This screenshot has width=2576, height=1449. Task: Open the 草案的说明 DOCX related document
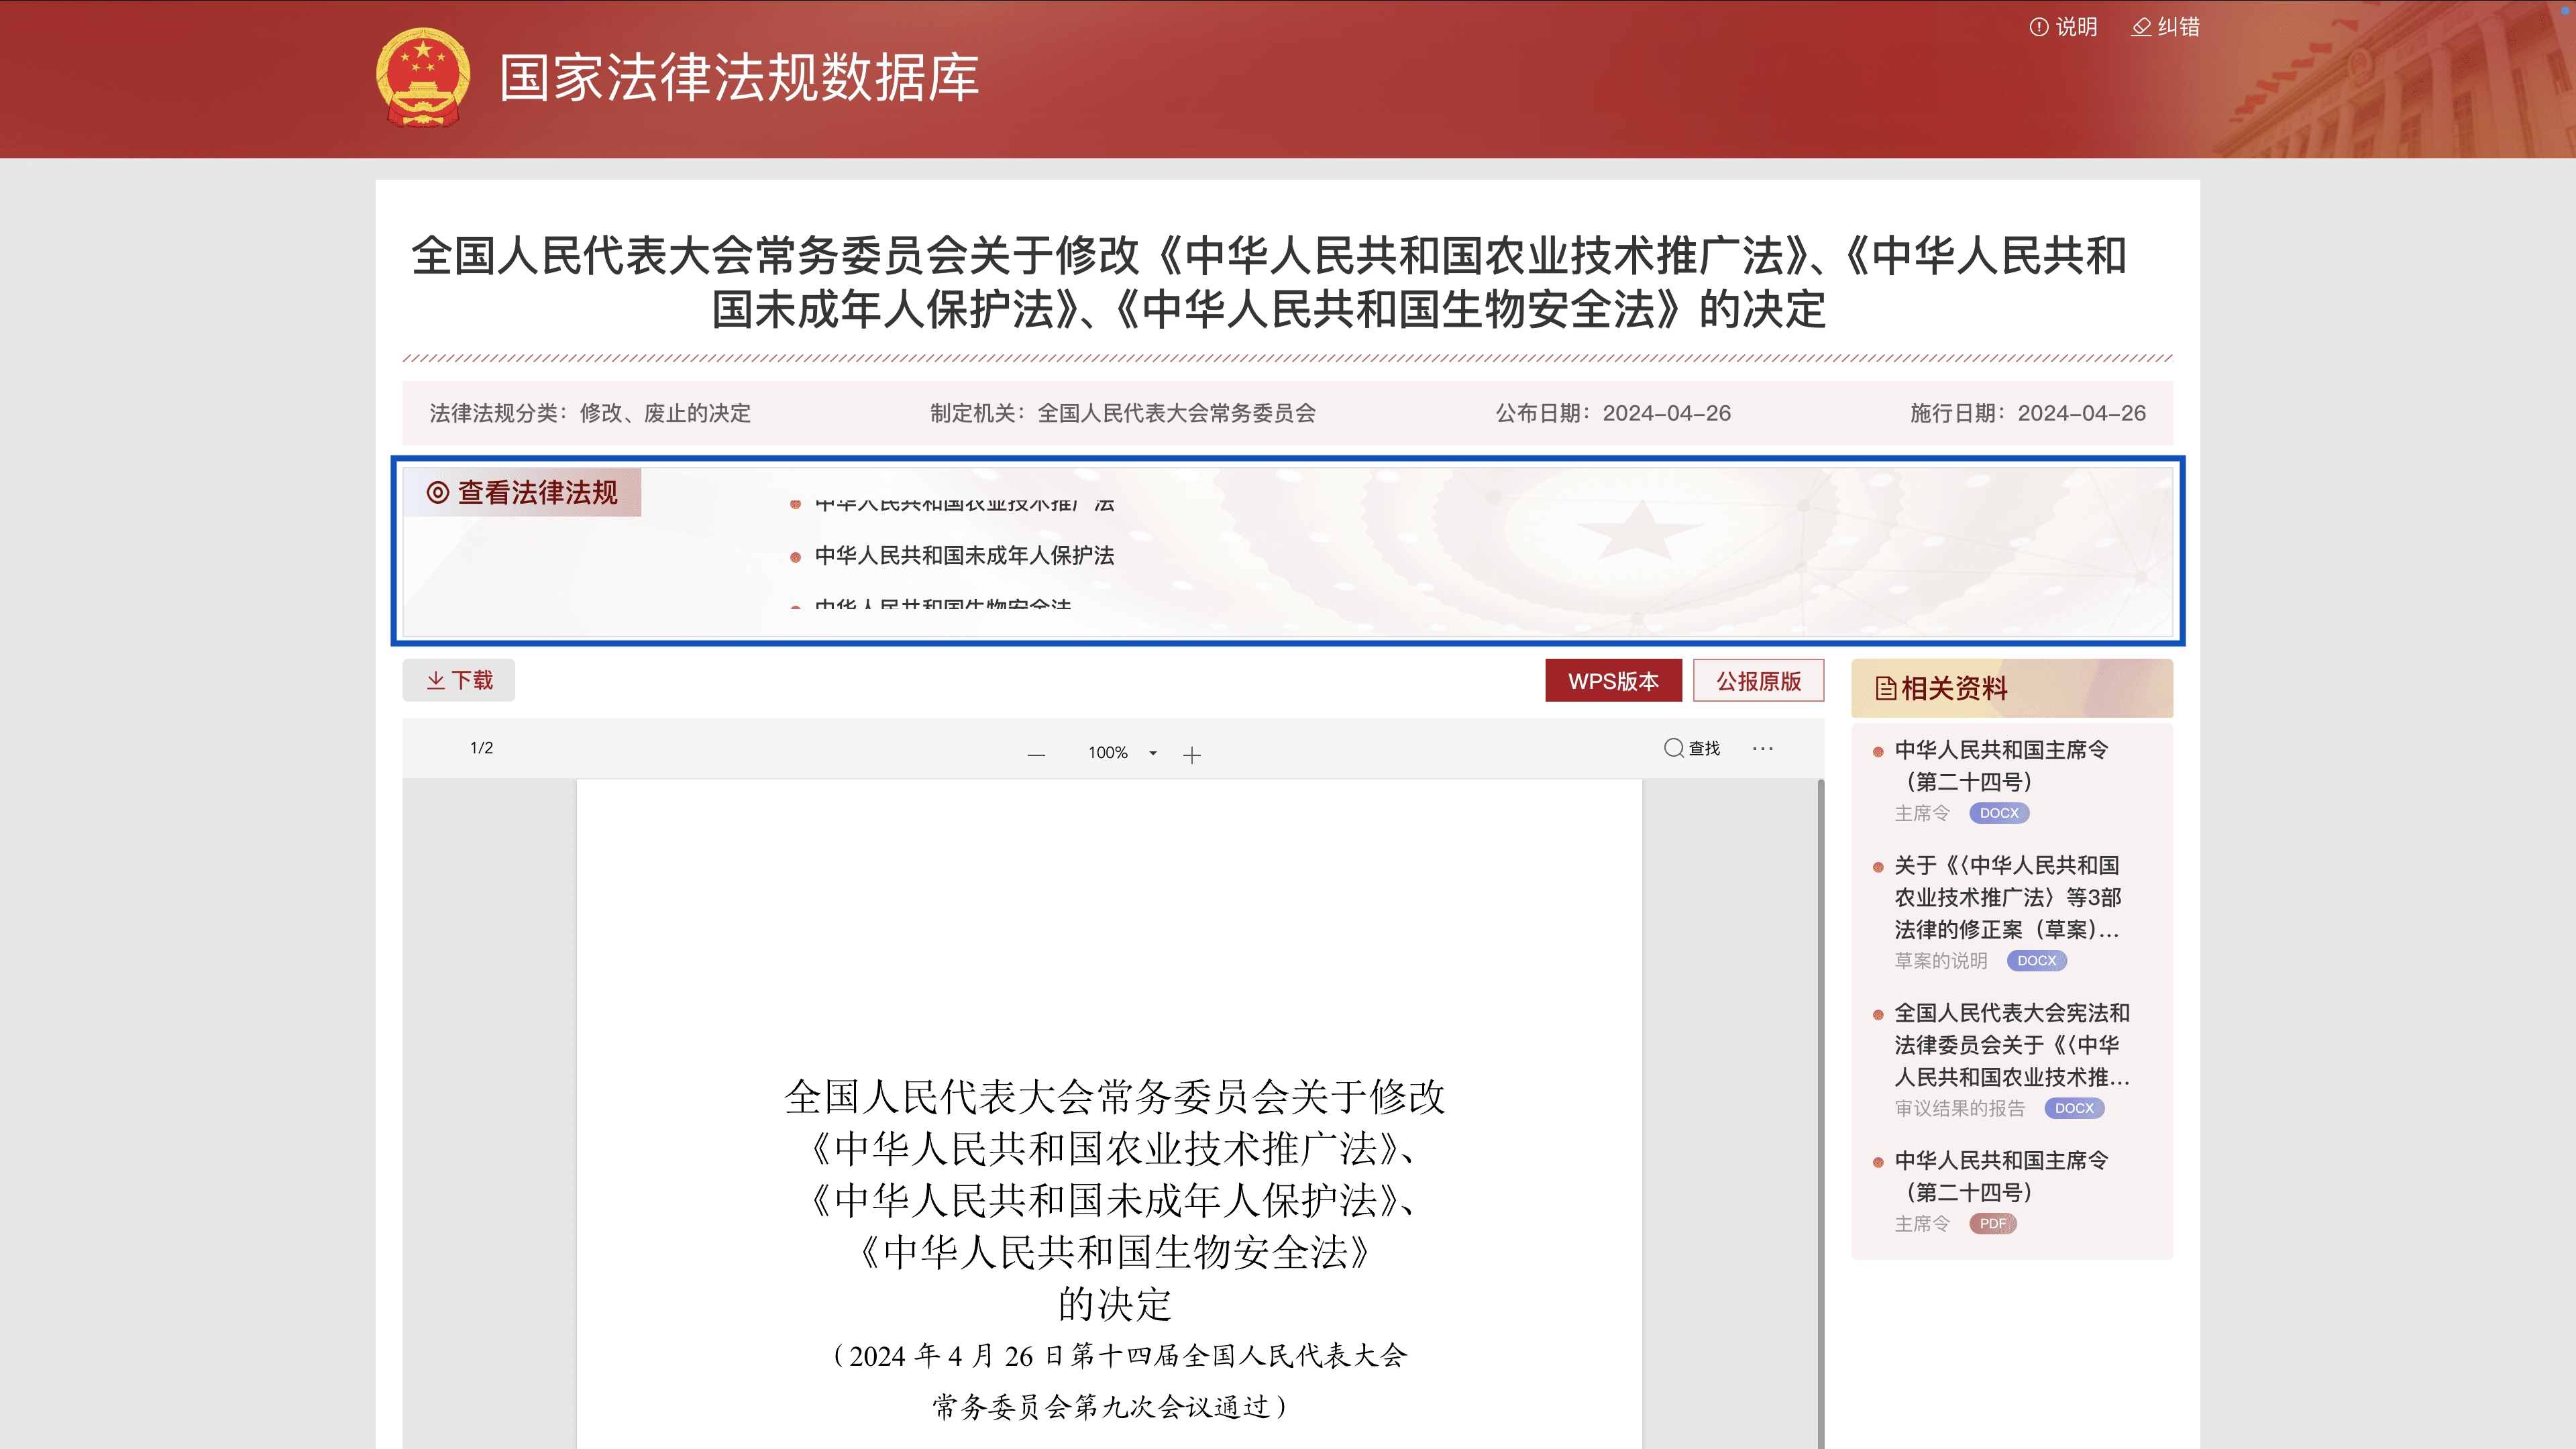coord(2006,897)
